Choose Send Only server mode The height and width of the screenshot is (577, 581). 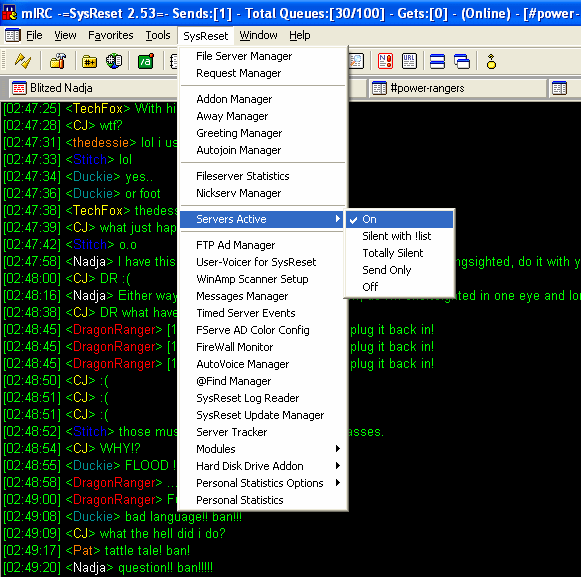pos(399,270)
